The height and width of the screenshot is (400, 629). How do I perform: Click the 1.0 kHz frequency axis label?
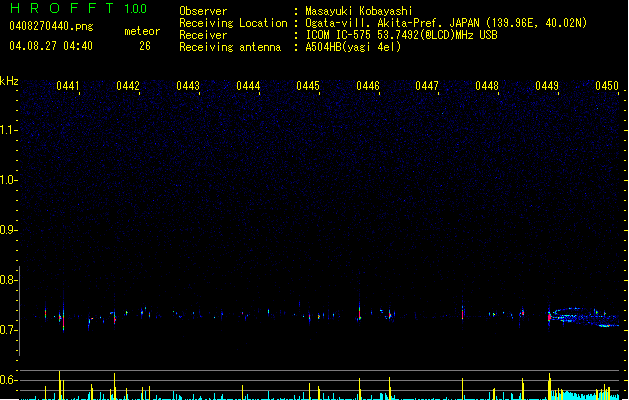click(8, 180)
